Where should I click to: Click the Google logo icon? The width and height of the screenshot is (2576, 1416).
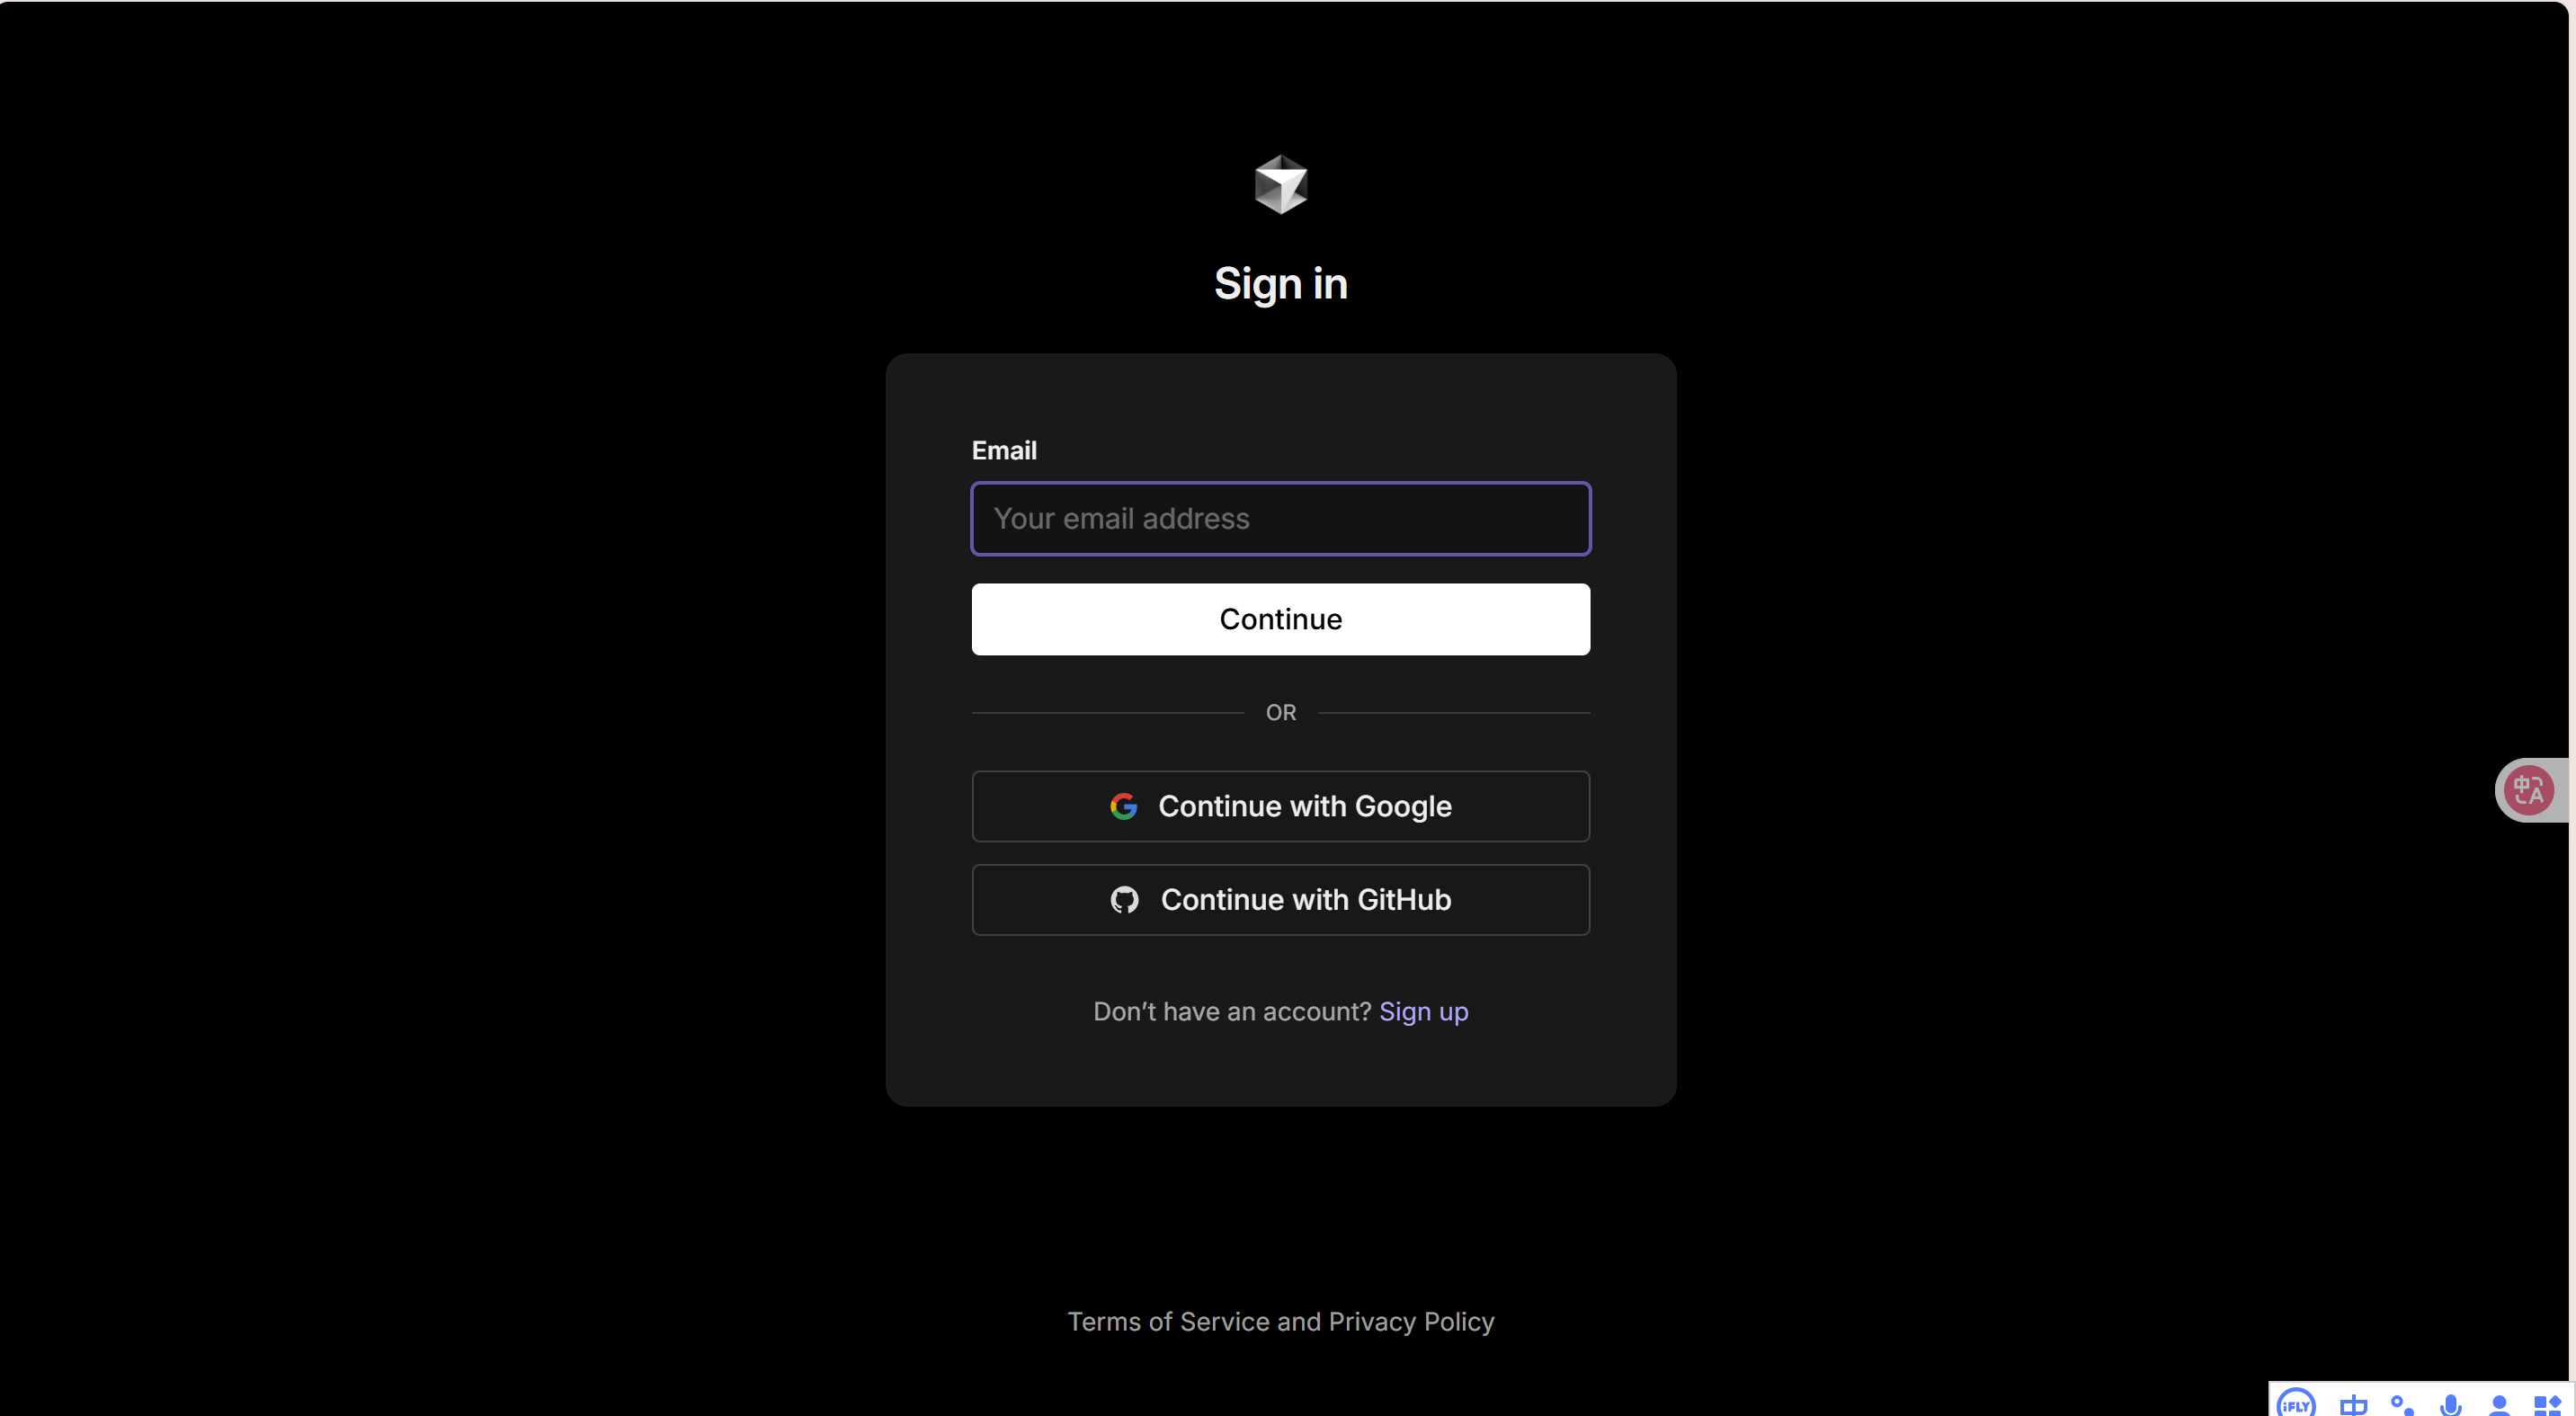(x=1124, y=806)
